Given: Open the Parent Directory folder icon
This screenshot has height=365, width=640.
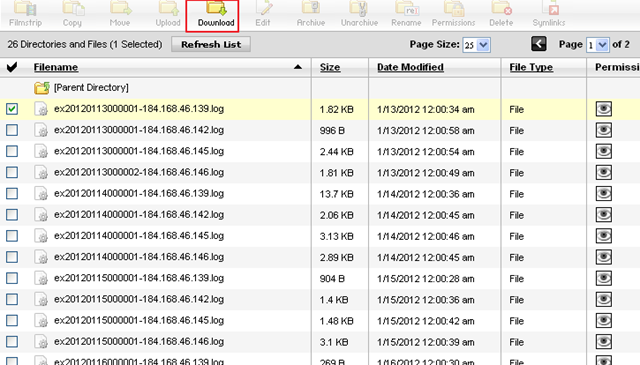Looking at the screenshot, I should 42,88.
